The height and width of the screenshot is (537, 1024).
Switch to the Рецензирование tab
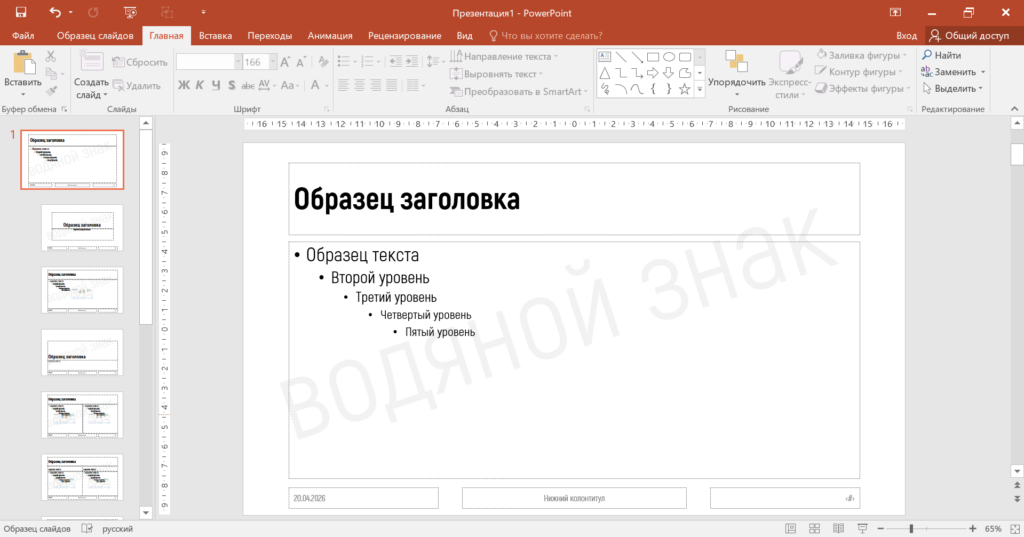coord(404,35)
